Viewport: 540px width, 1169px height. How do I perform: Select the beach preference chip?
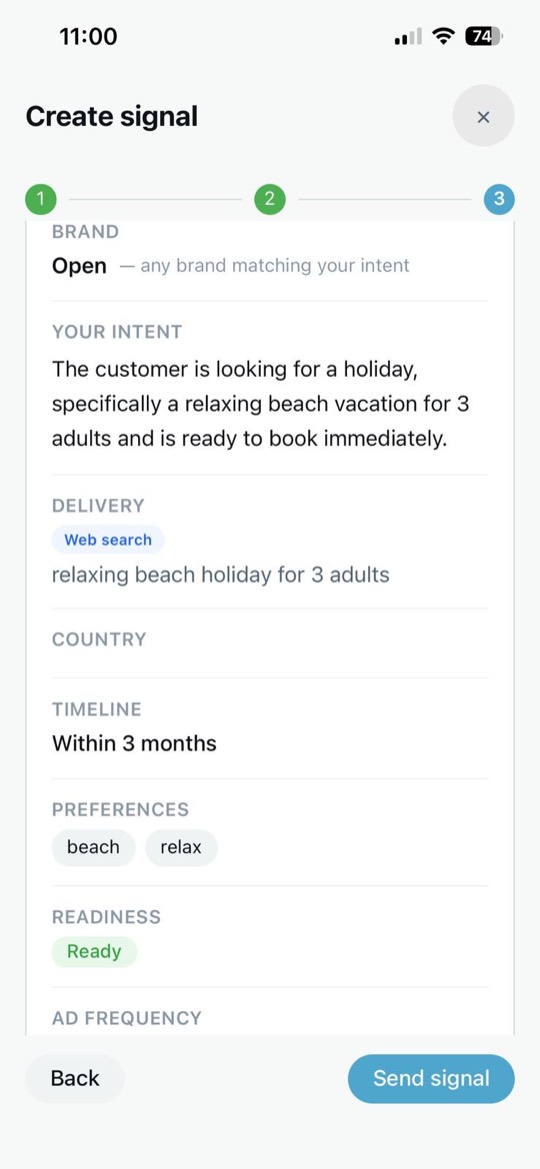coord(93,848)
